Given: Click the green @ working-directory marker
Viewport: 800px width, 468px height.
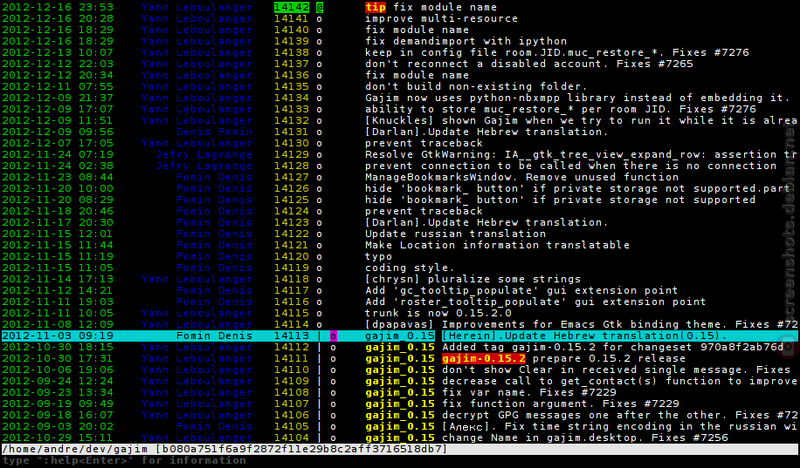Looking at the screenshot, I should (x=319, y=7).
